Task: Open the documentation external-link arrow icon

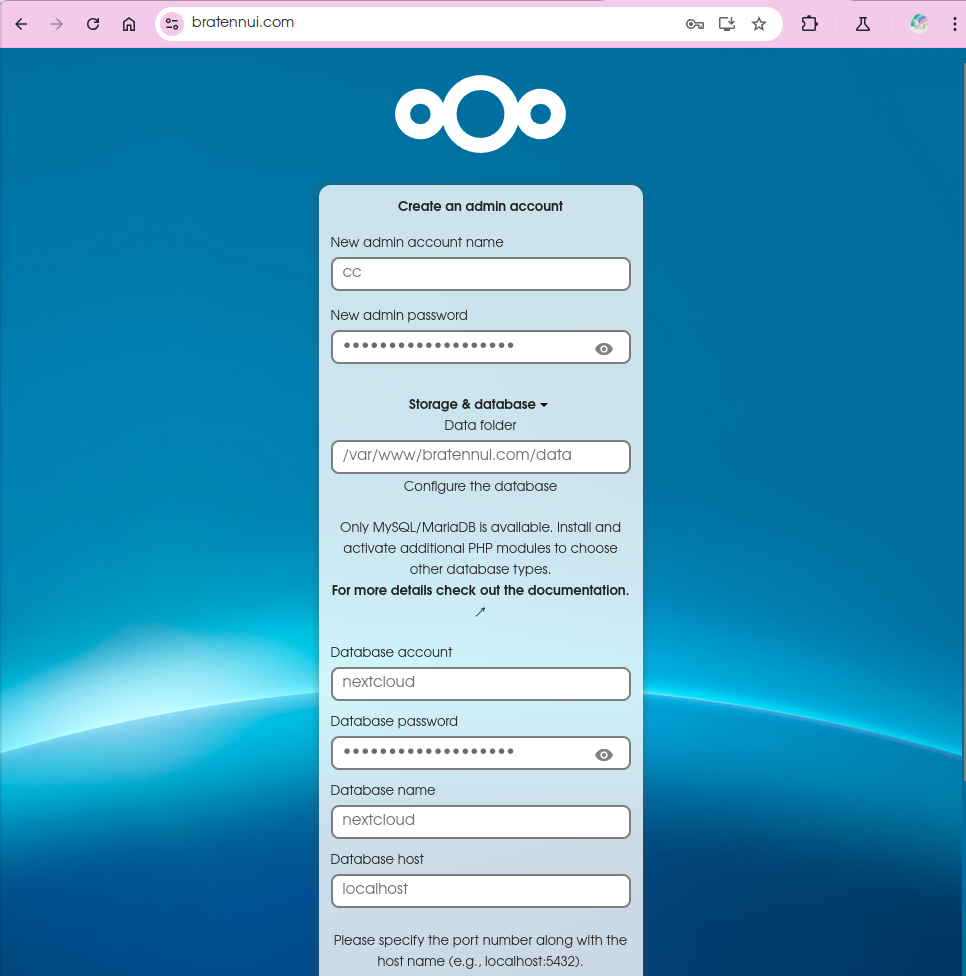Action: click(x=480, y=612)
